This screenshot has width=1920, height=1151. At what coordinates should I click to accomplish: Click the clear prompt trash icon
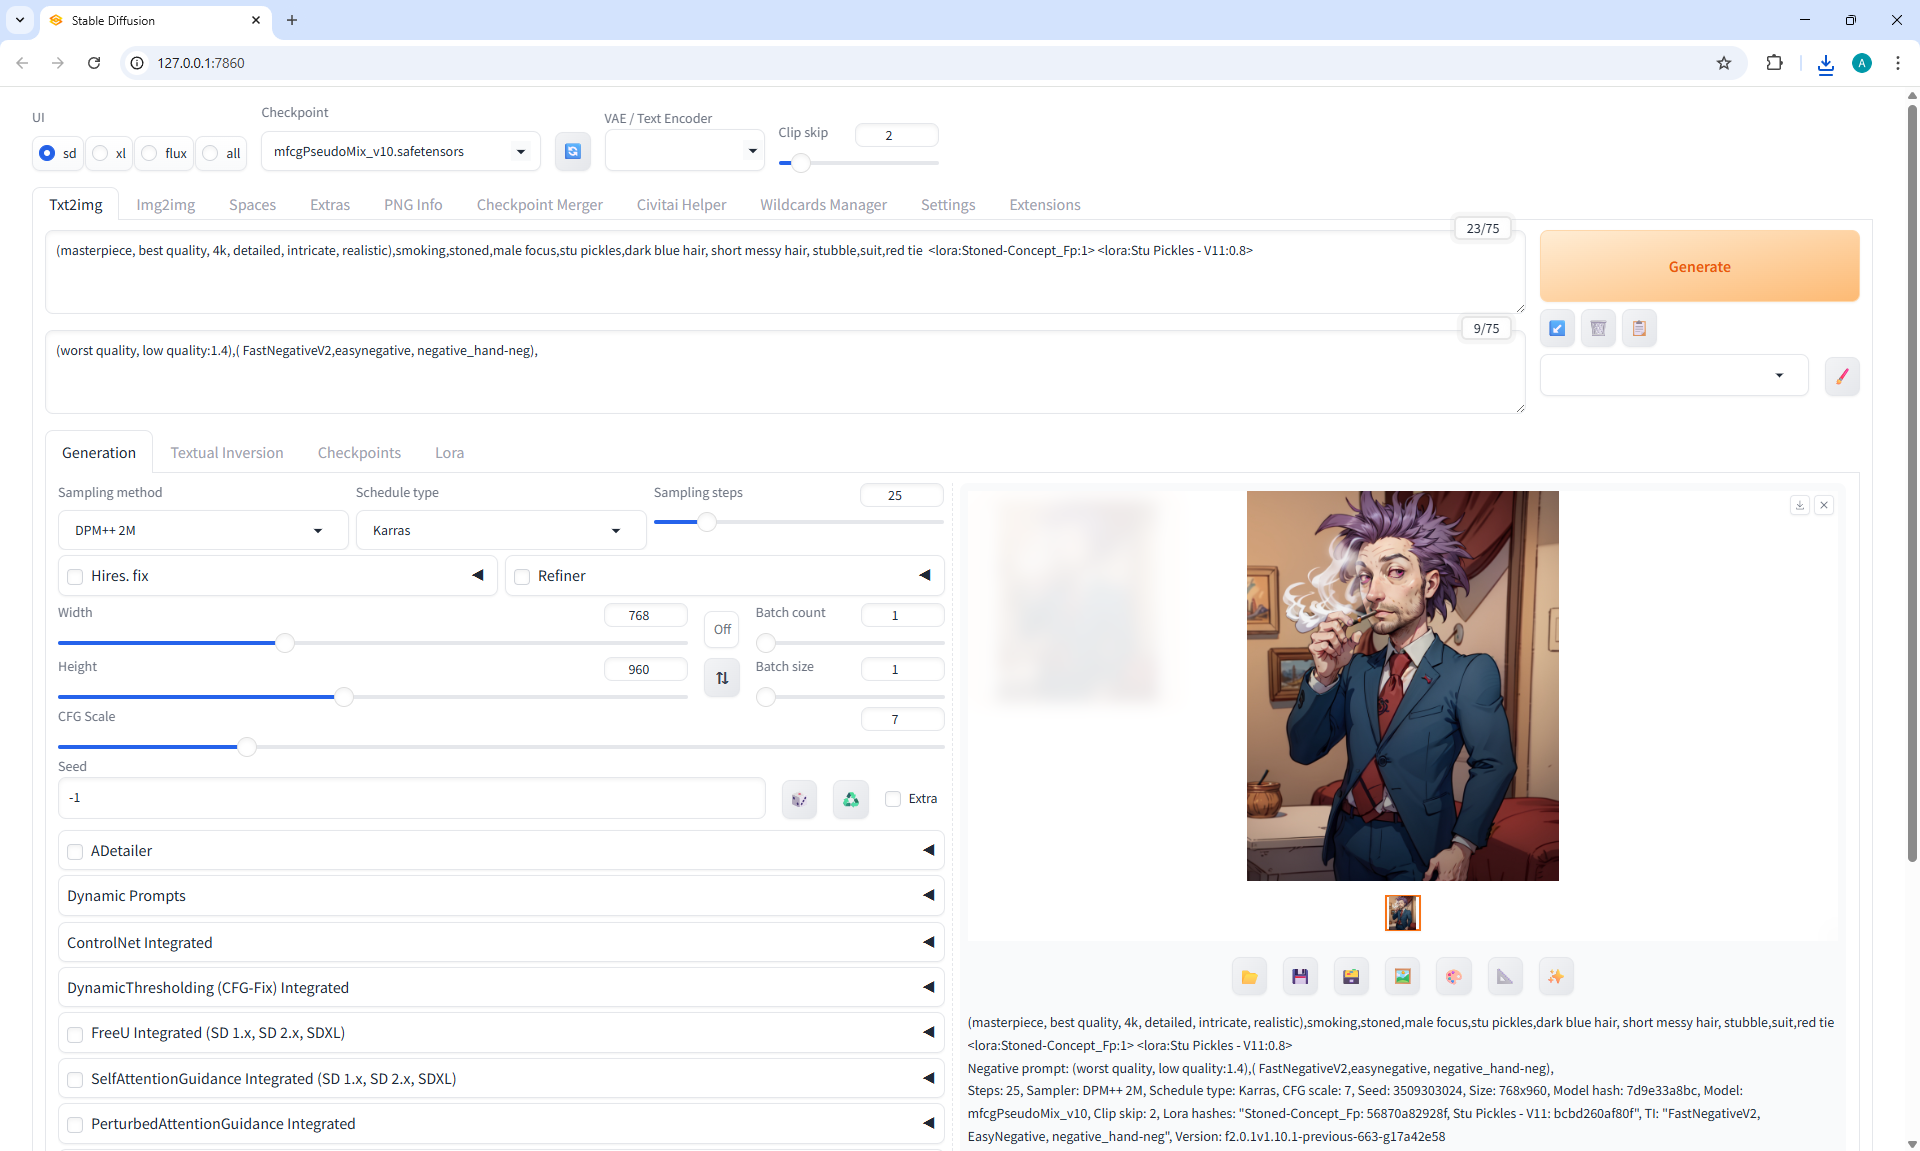pyautogui.click(x=1598, y=328)
